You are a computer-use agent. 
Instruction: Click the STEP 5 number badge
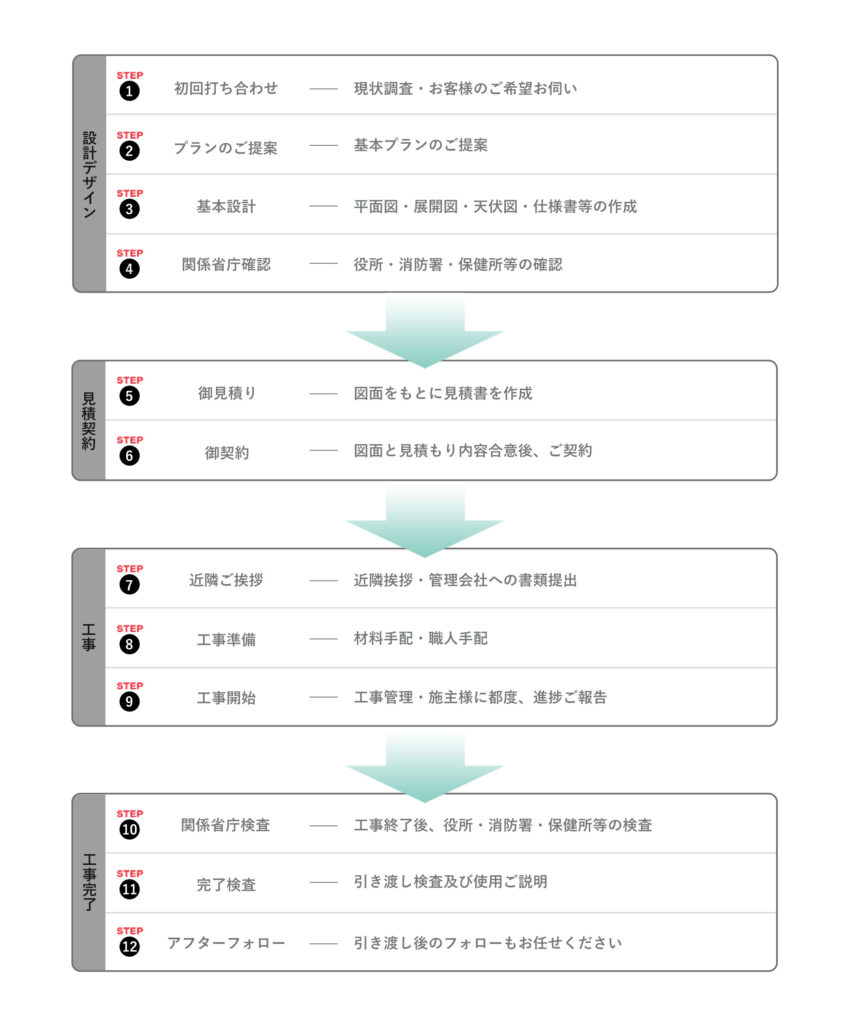[x=129, y=396]
